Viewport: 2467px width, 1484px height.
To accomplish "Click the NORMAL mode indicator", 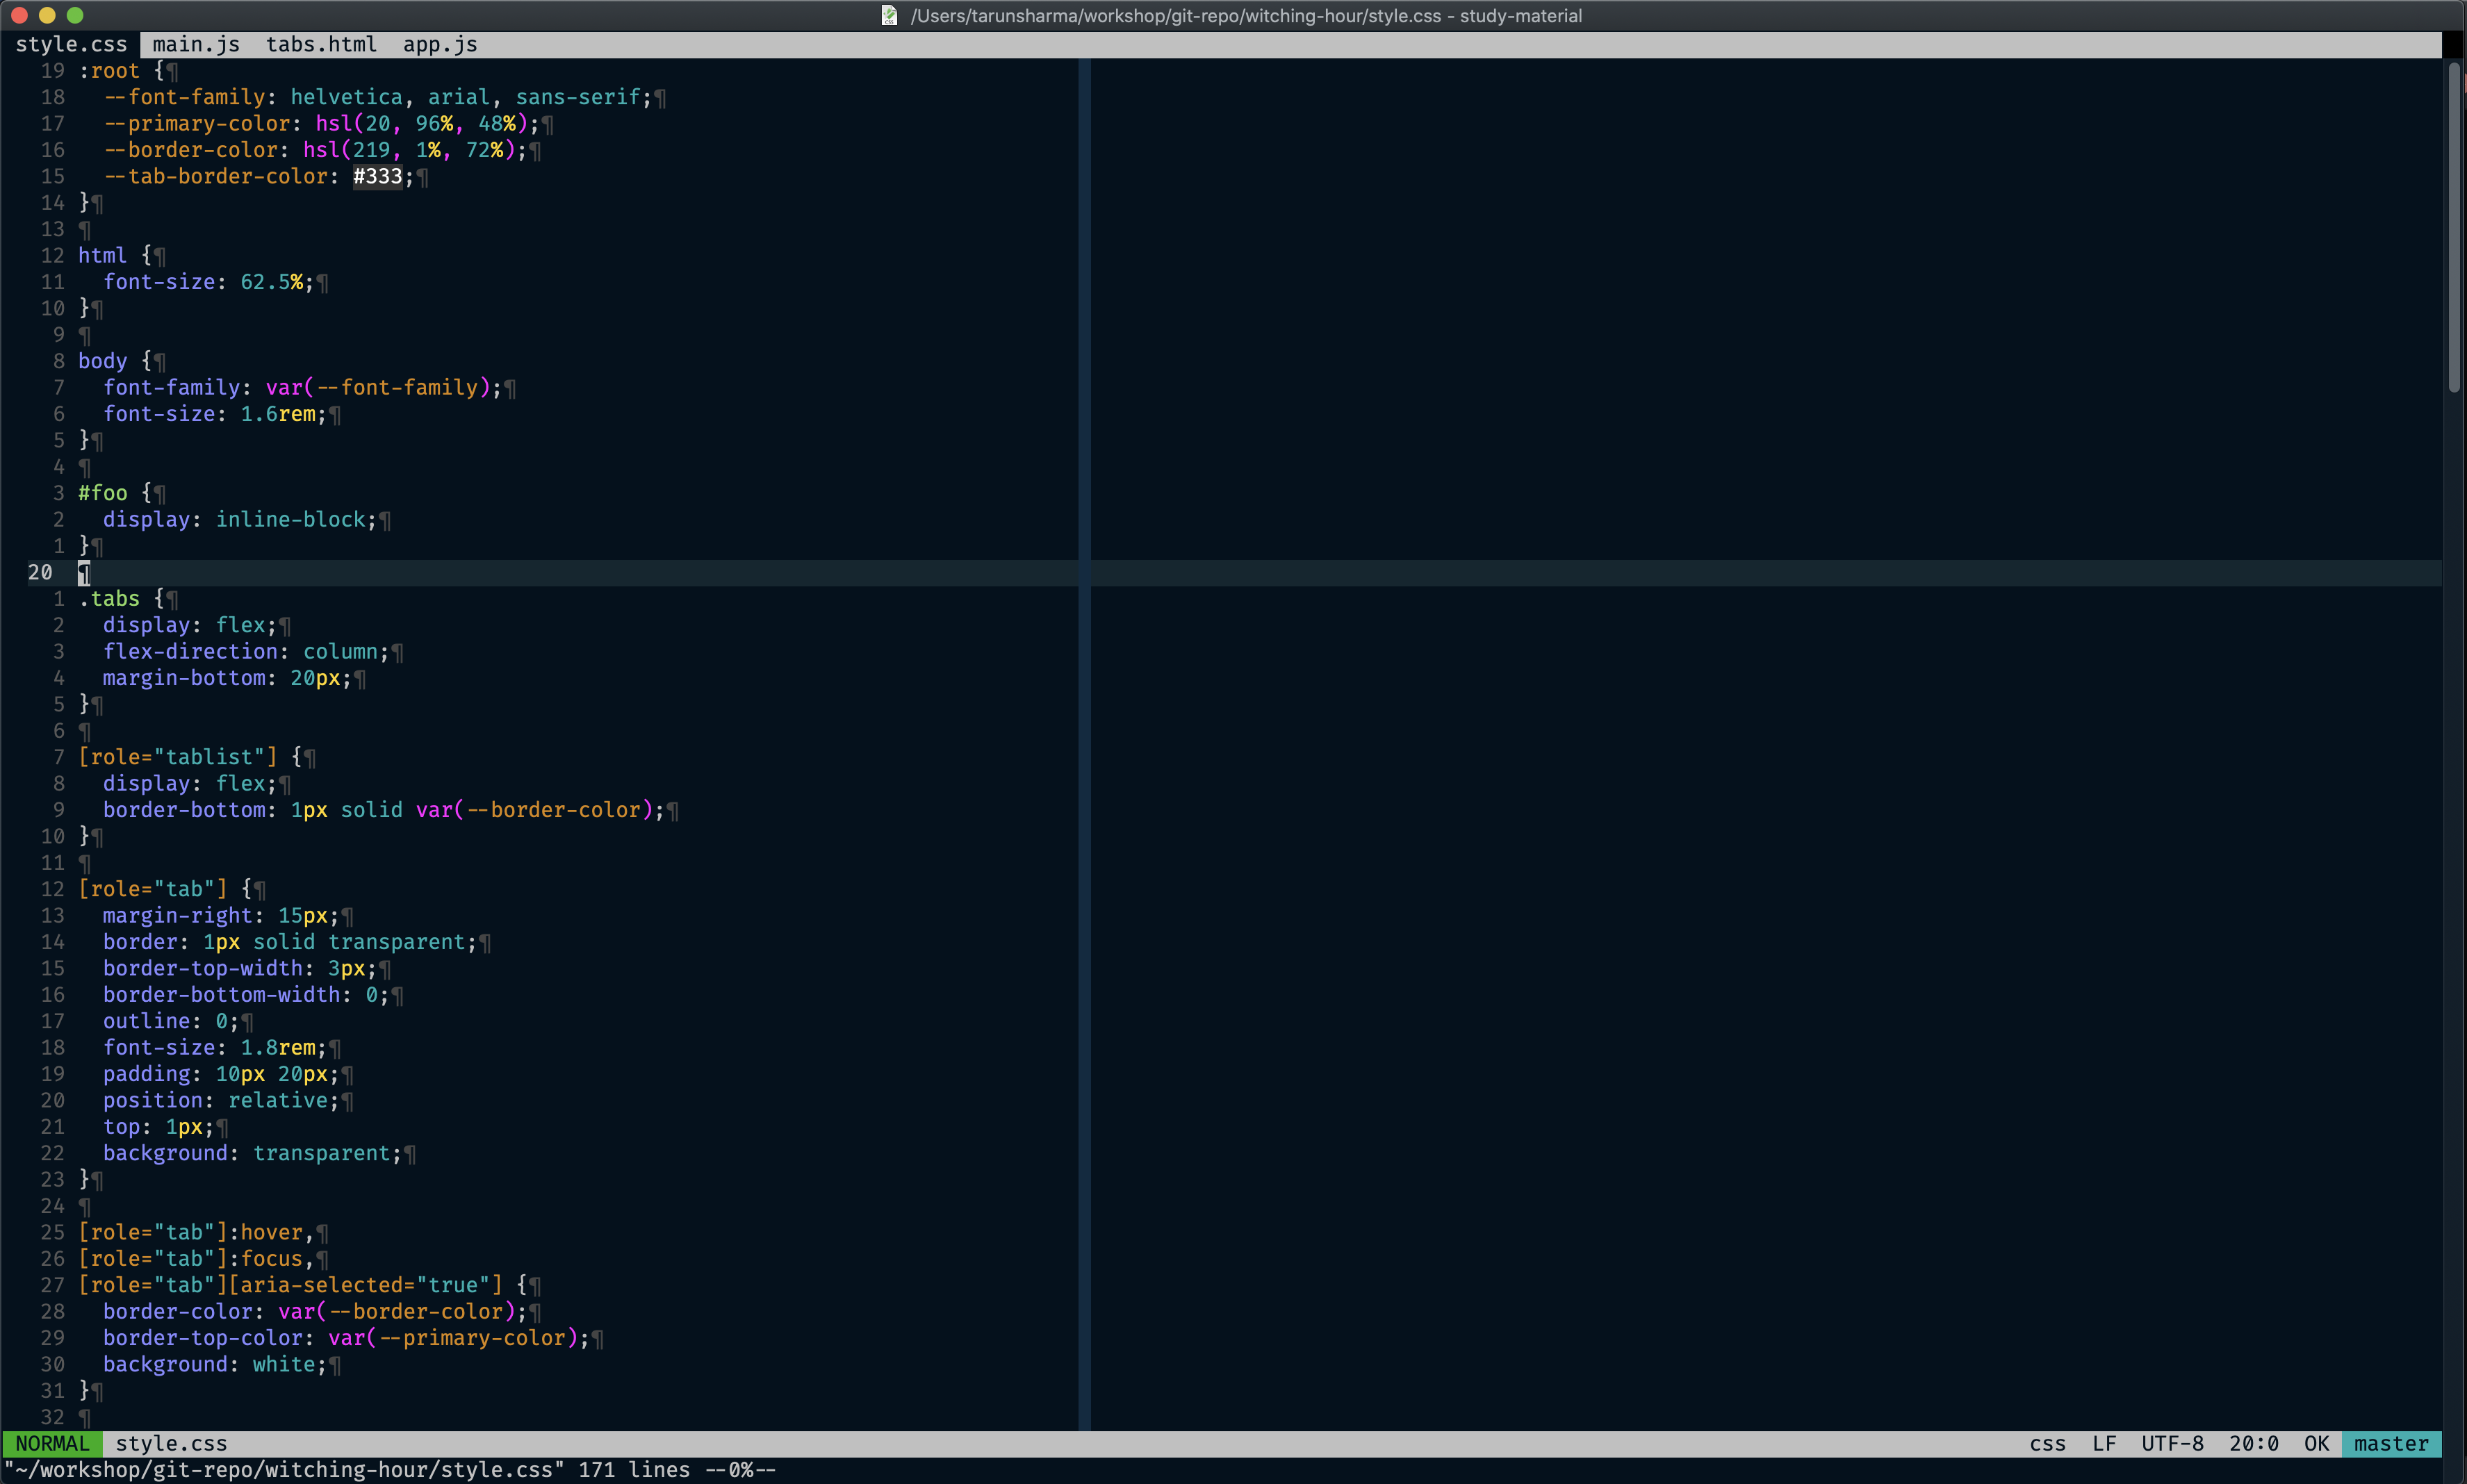I will [x=52, y=1443].
